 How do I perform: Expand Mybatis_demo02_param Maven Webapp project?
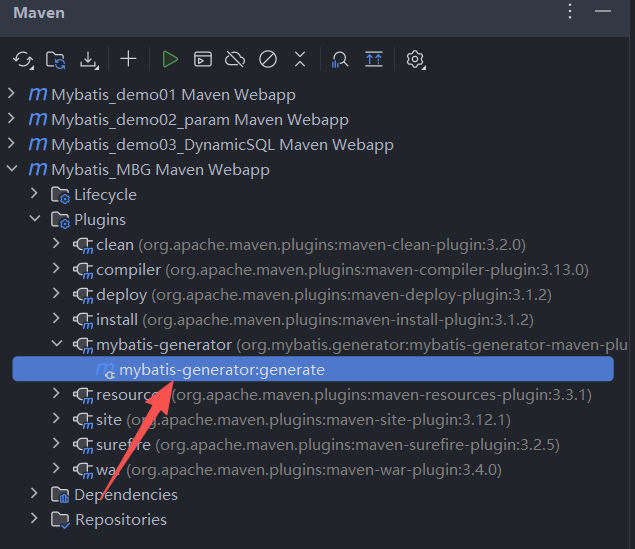tap(11, 119)
